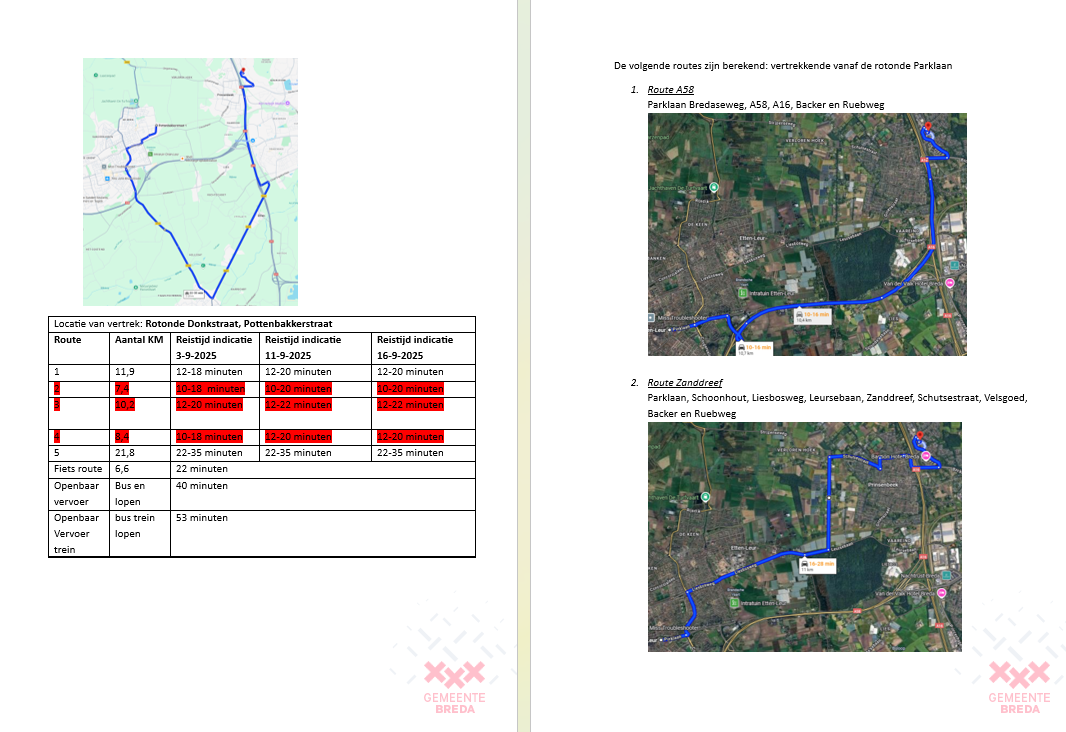Click the Intratuin Etten-Leur marker on A58 map
This screenshot has height=732, width=1066.
click(742, 294)
